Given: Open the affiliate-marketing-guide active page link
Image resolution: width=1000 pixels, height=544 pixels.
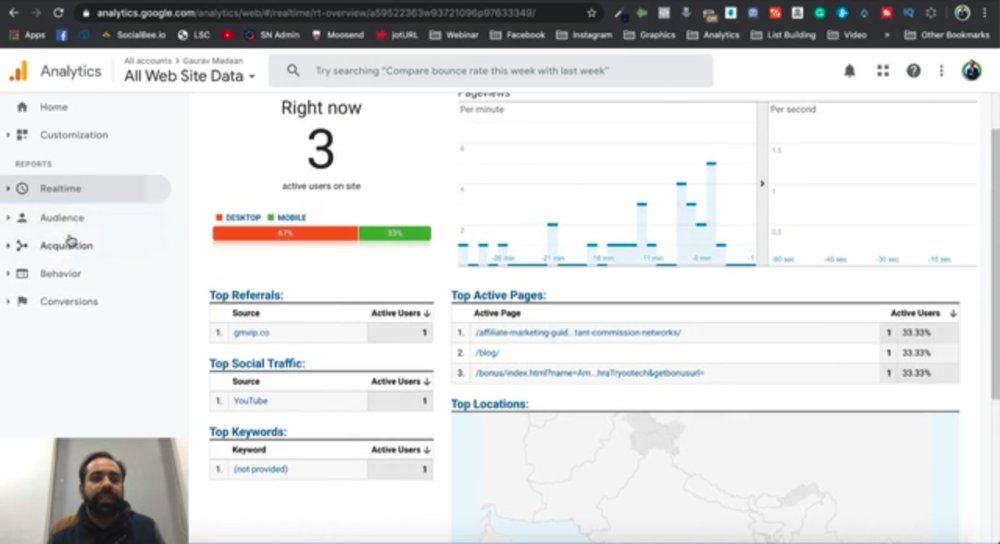Looking at the screenshot, I should (578, 333).
